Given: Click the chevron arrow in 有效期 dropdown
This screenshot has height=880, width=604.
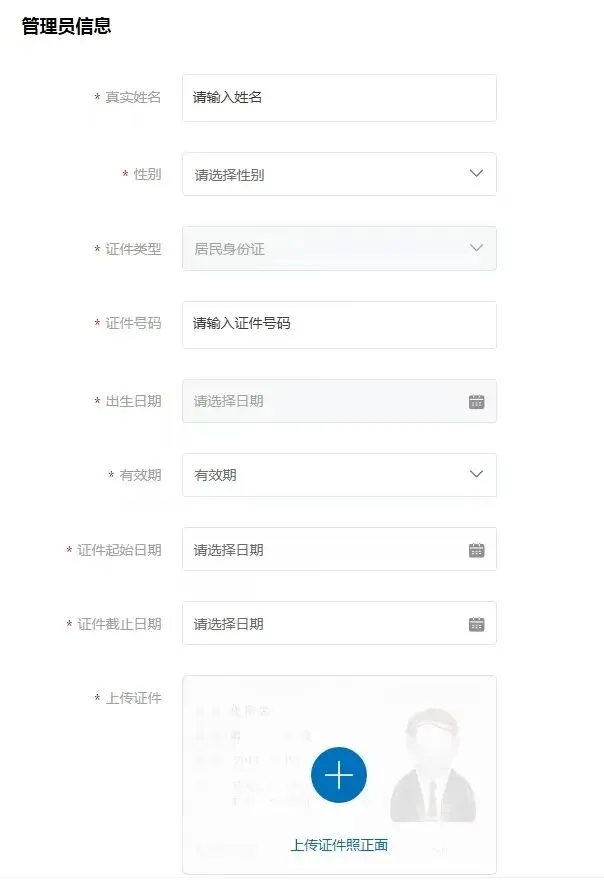Looking at the screenshot, I should pyautogui.click(x=476, y=474).
